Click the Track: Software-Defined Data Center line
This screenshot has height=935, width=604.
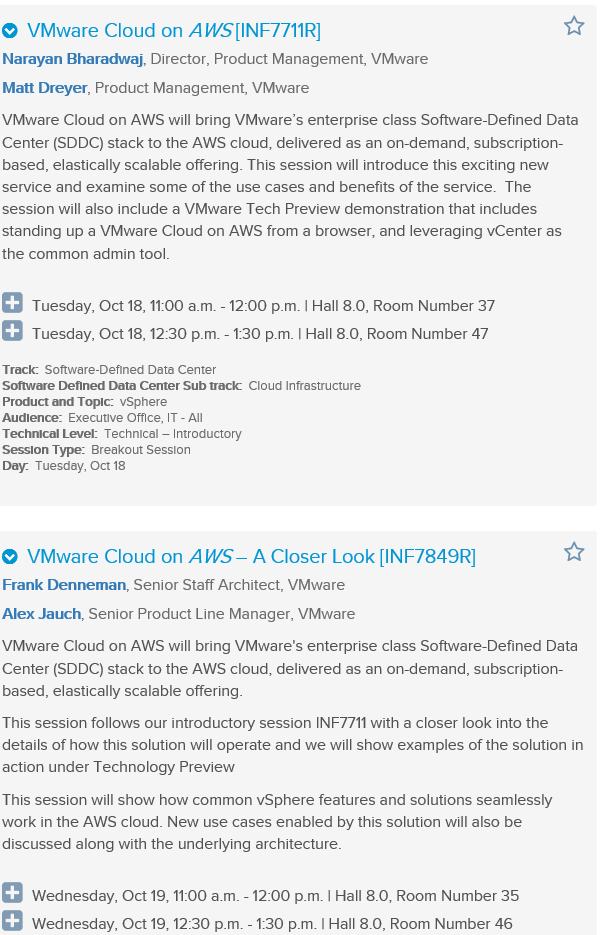[x=109, y=370]
